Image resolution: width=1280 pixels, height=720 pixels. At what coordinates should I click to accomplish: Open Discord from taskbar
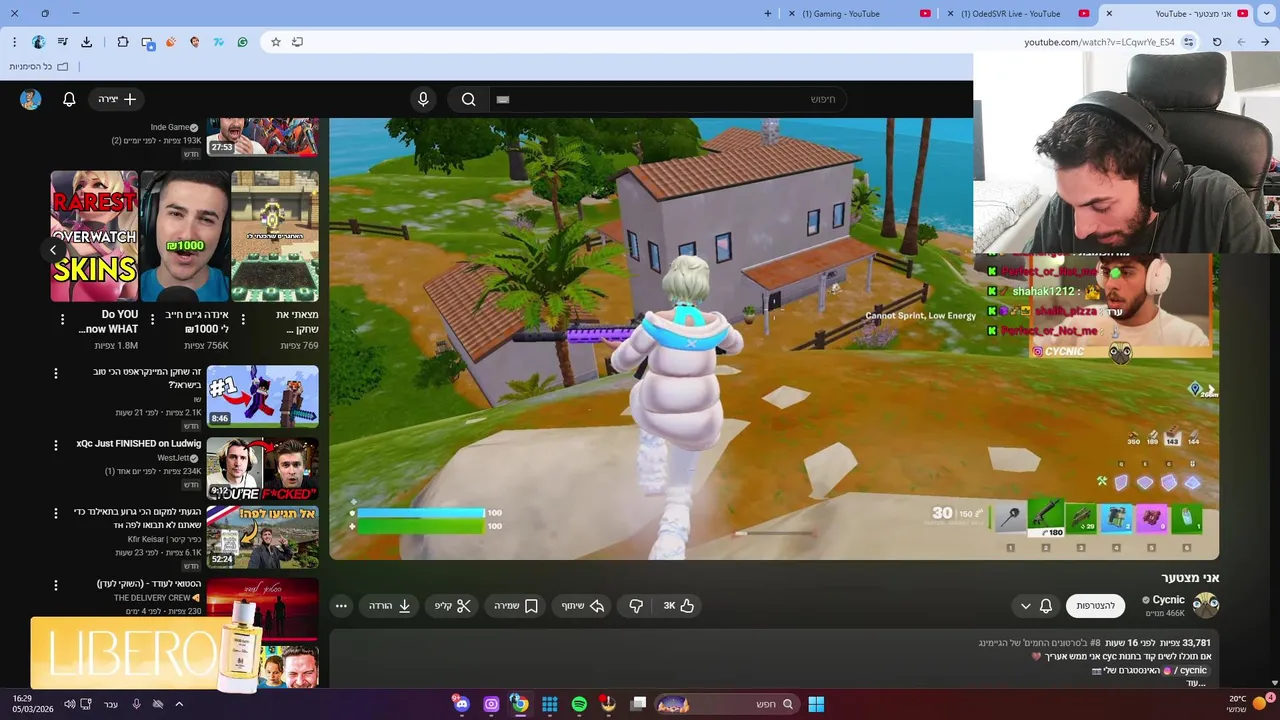[x=461, y=704]
